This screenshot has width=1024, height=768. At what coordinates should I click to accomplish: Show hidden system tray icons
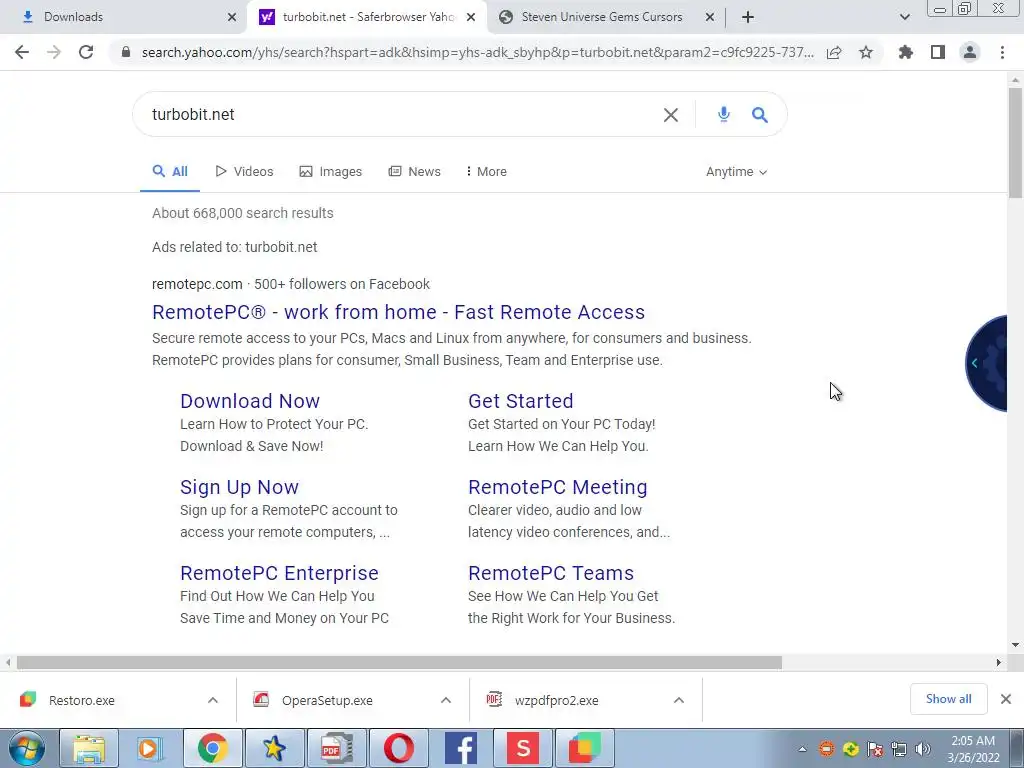[802, 749]
